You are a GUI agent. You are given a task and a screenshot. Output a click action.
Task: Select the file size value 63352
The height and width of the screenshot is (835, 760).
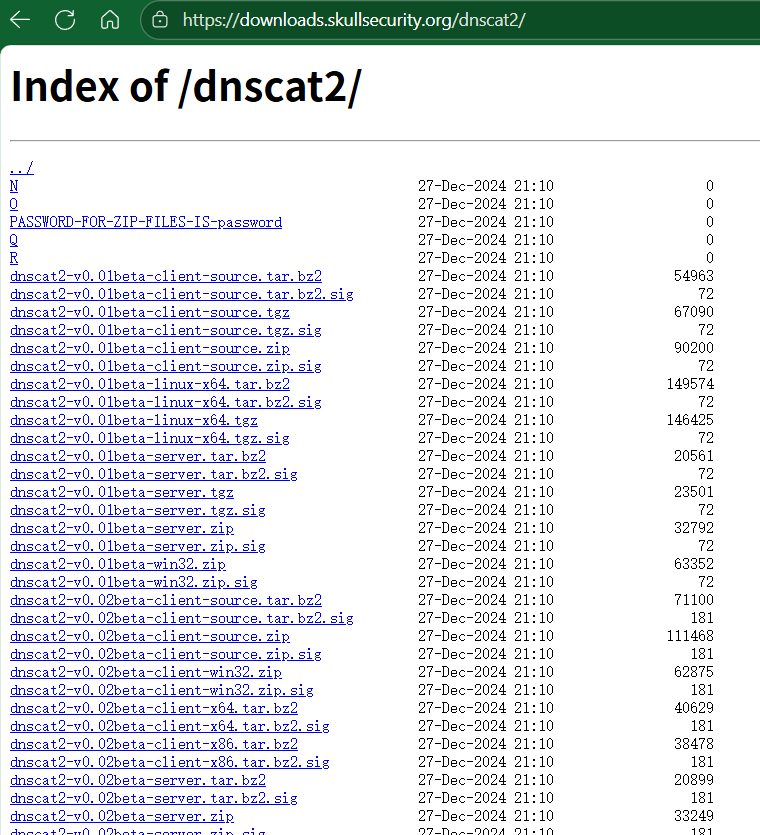[x=693, y=564]
